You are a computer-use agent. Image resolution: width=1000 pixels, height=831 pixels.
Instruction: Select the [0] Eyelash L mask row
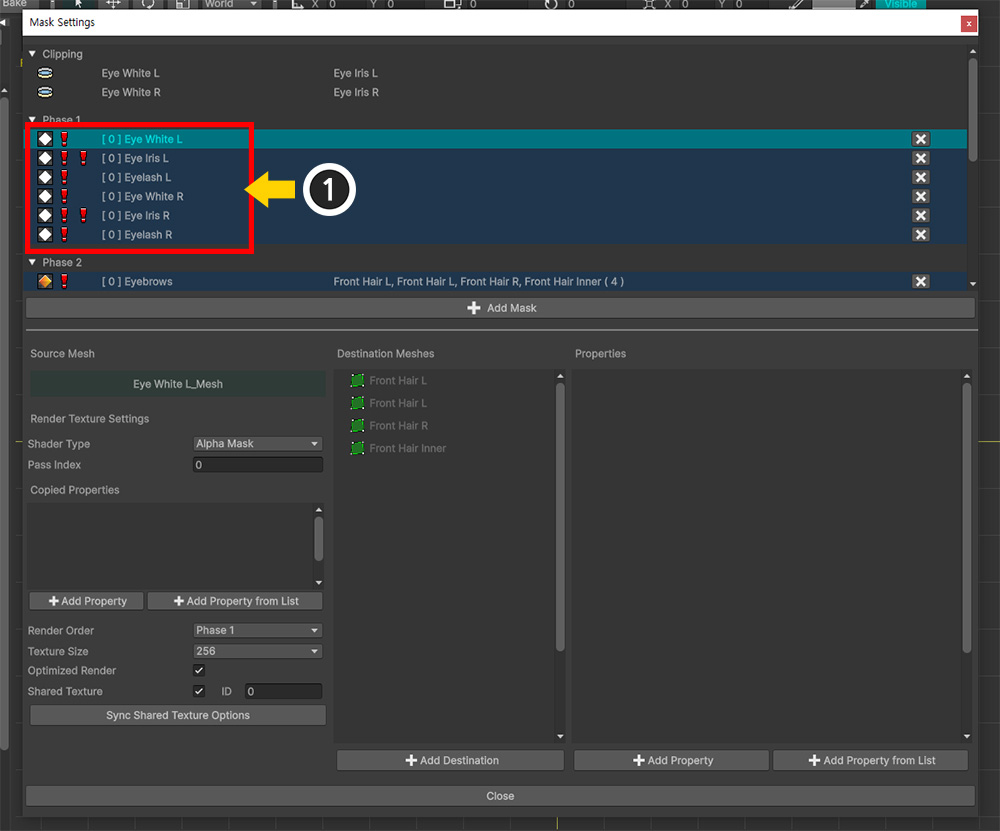click(x=496, y=177)
